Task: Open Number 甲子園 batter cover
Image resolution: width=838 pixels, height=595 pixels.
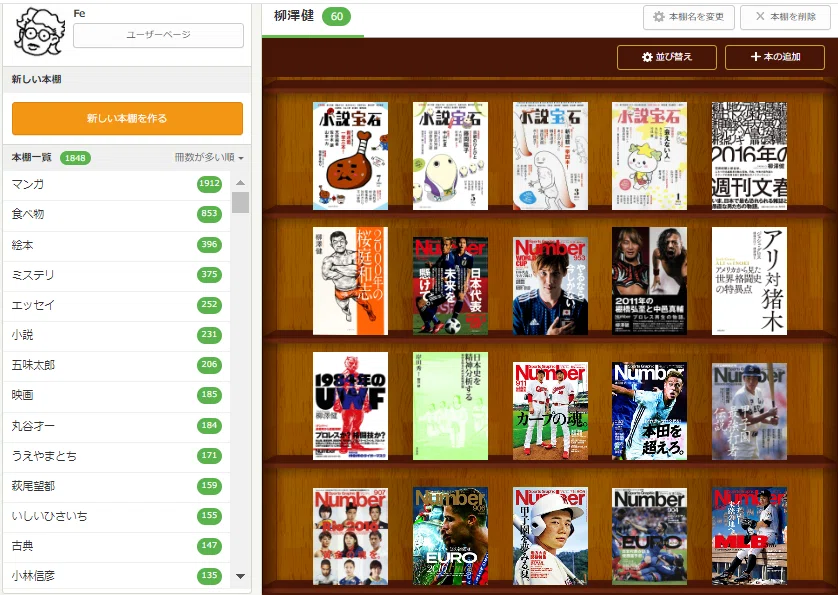Action: pos(749,411)
